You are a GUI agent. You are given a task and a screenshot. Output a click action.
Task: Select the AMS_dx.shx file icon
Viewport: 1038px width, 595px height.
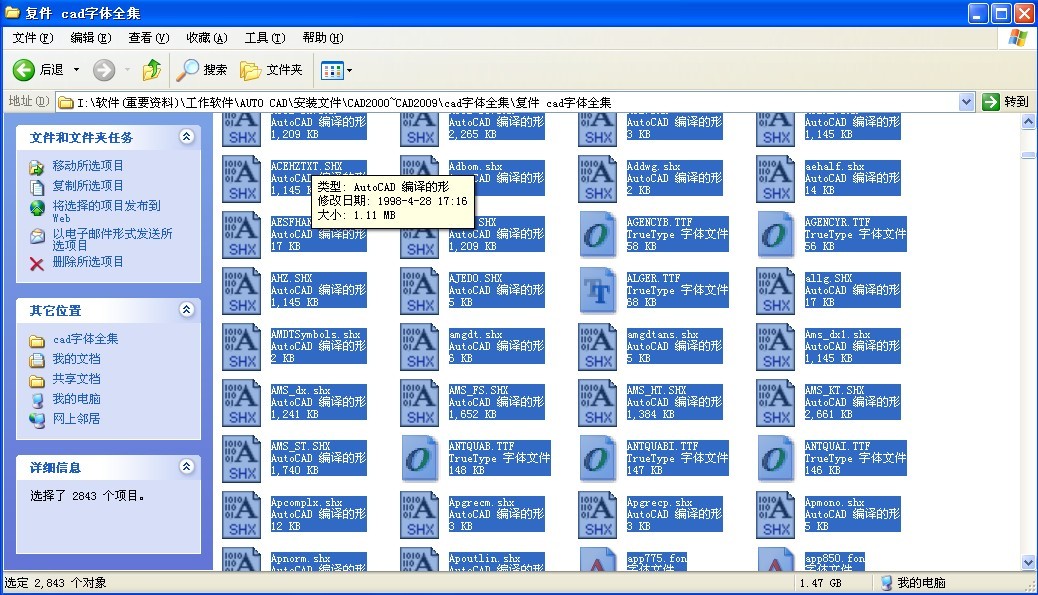tap(242, 402)
